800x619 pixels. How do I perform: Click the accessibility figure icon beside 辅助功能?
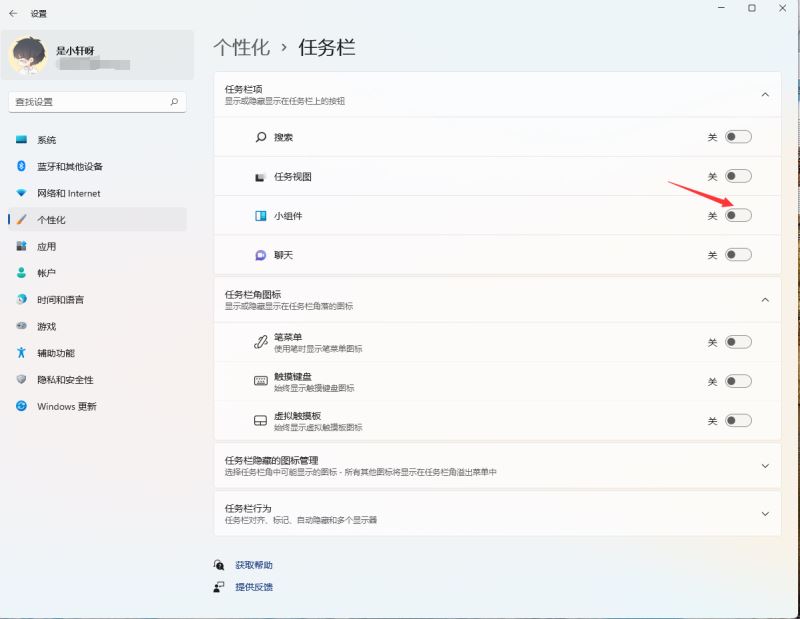pos(21,352)
